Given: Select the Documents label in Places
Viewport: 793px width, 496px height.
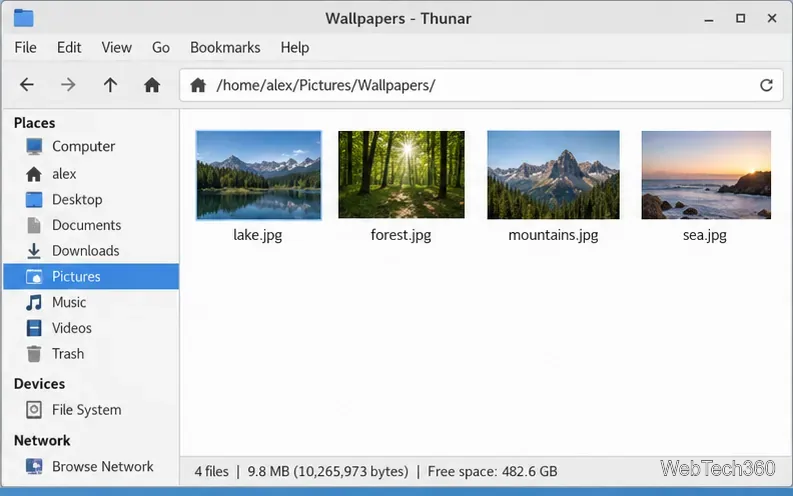Looking at the screenshot, I should click(86, 225).
